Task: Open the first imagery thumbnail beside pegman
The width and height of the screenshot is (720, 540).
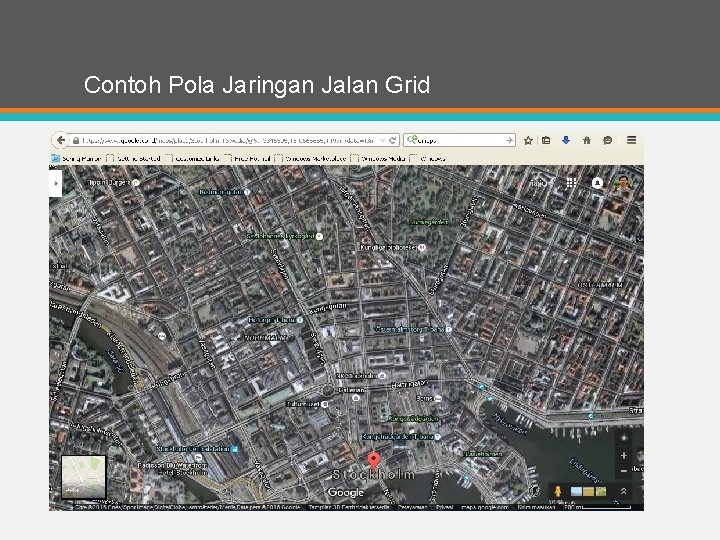Action: point(576,491)
